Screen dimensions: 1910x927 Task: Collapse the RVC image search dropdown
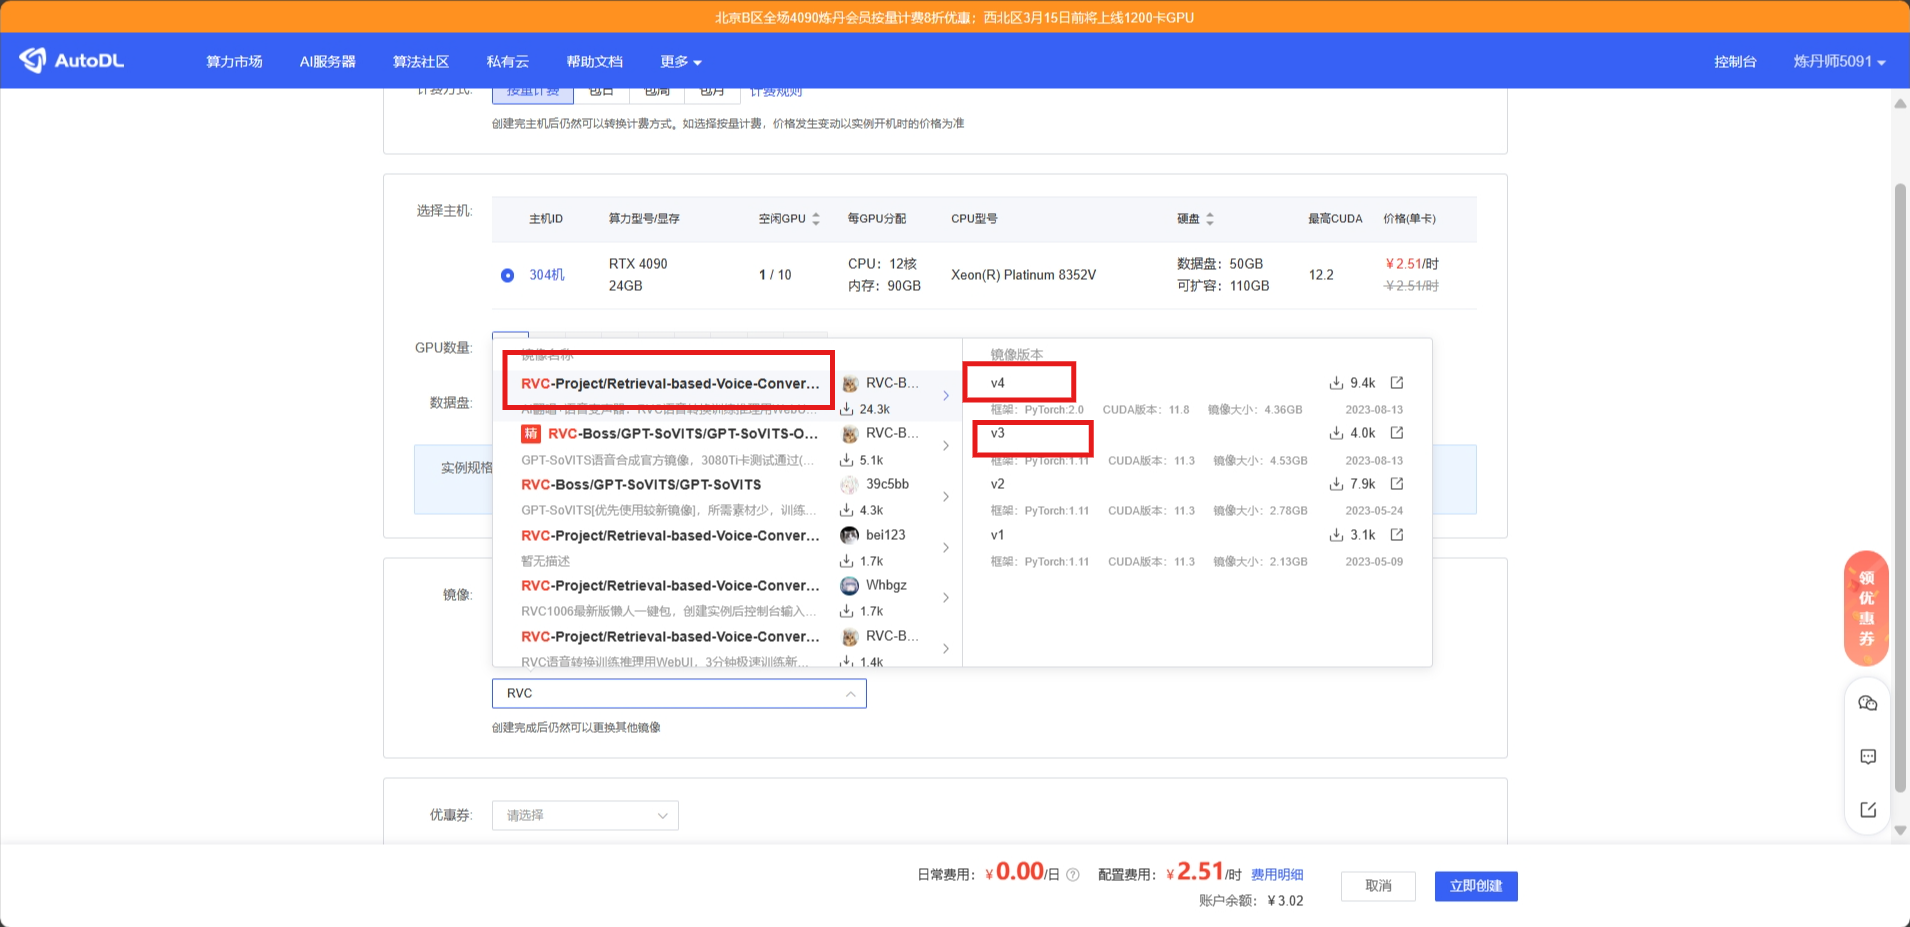[849, 693]
